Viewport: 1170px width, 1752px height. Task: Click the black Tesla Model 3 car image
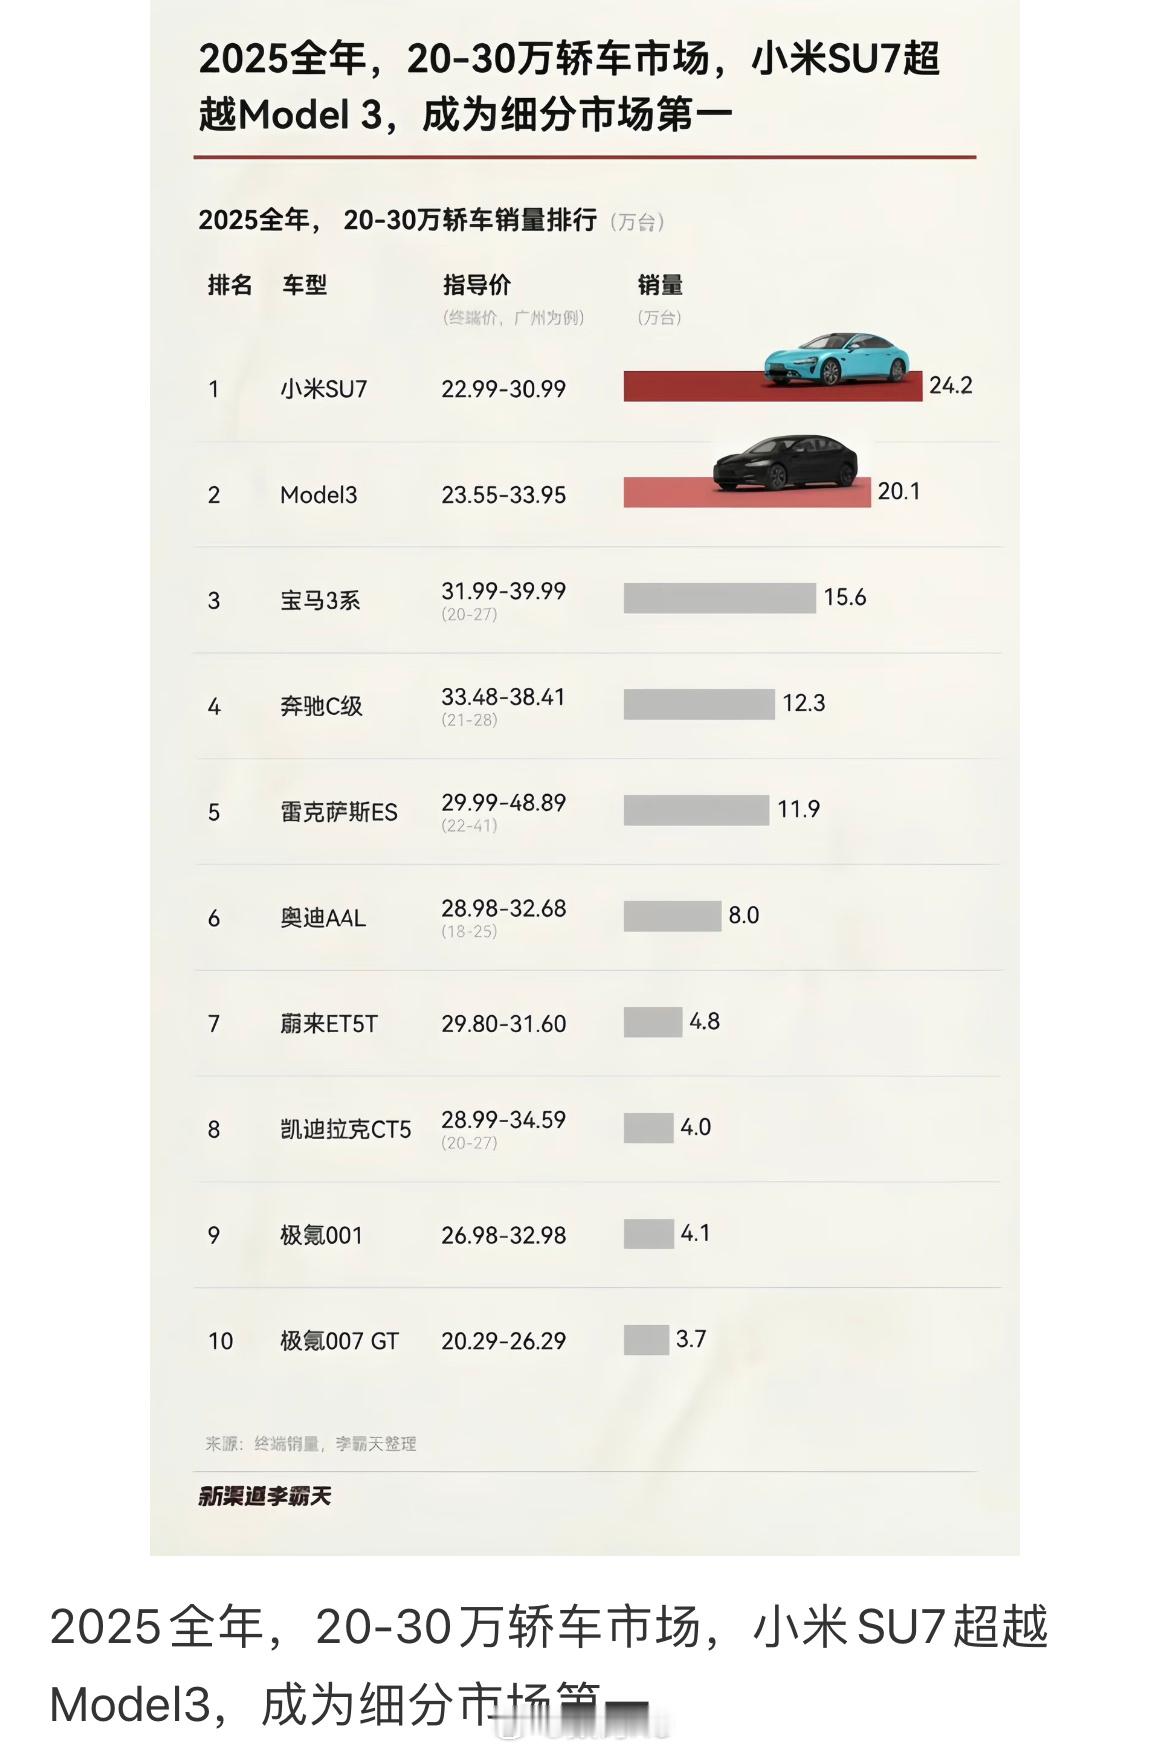786,462
